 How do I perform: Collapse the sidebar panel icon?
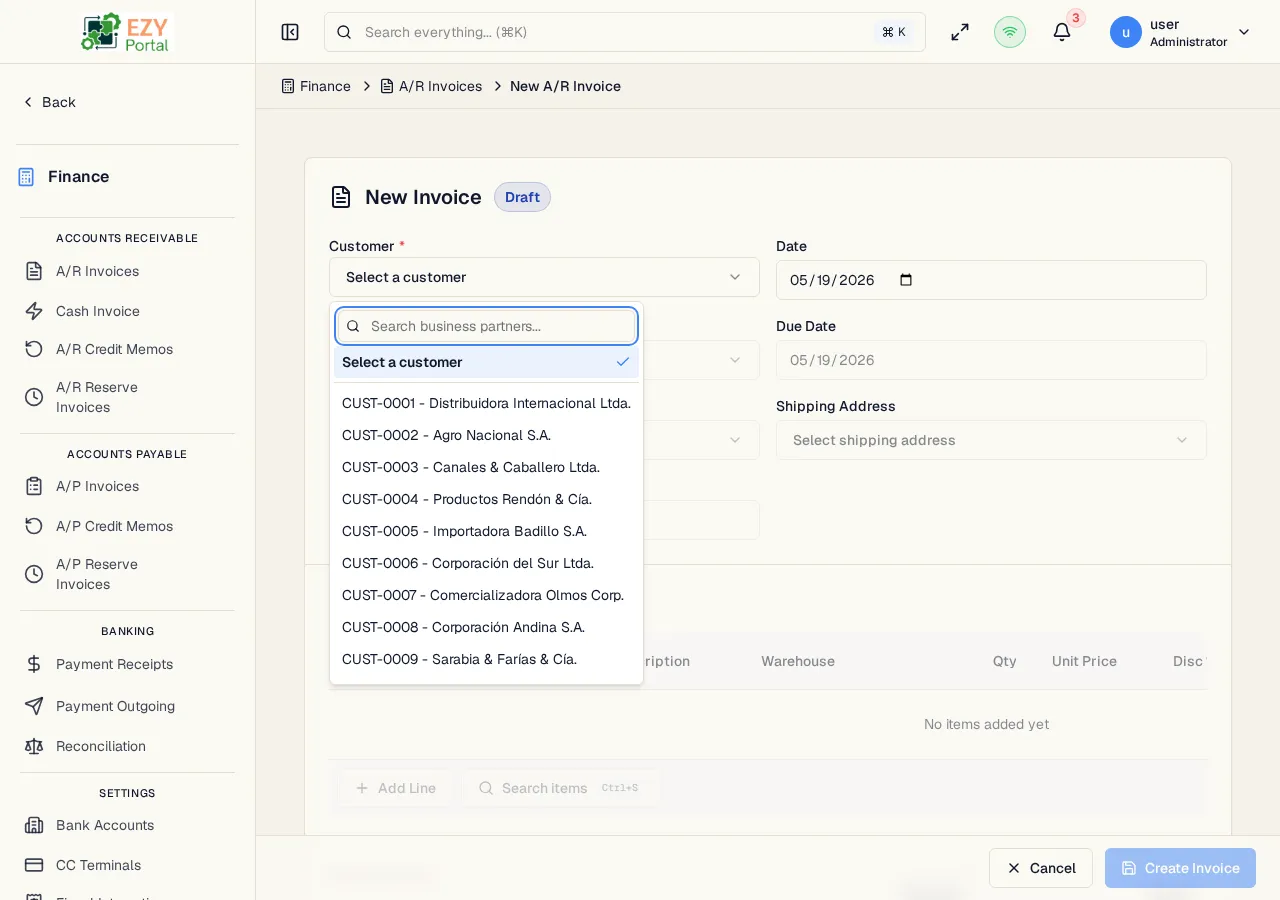coord(290,32)
